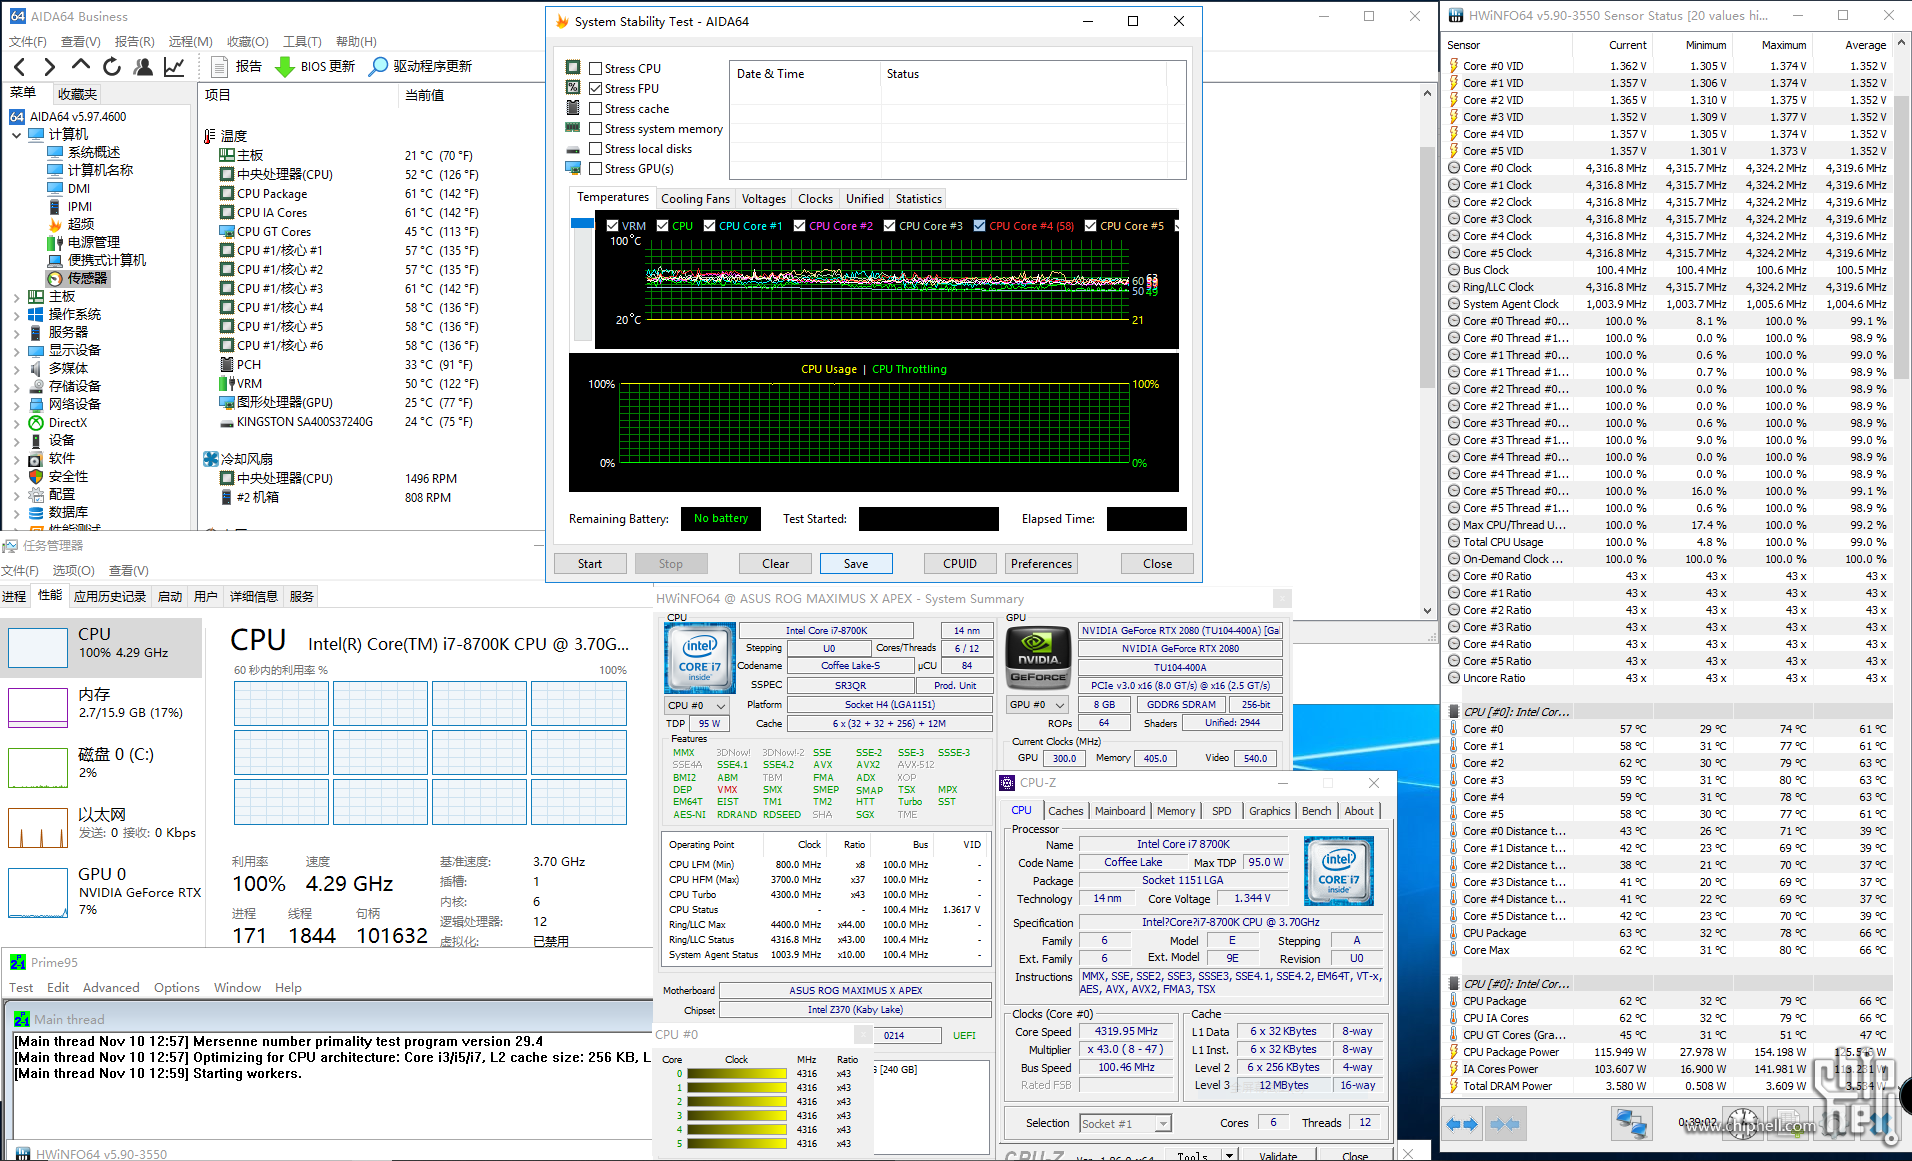1912x1161 pixels.
Task: Open the Statistics tab
Action: click(x=918, y=198)
